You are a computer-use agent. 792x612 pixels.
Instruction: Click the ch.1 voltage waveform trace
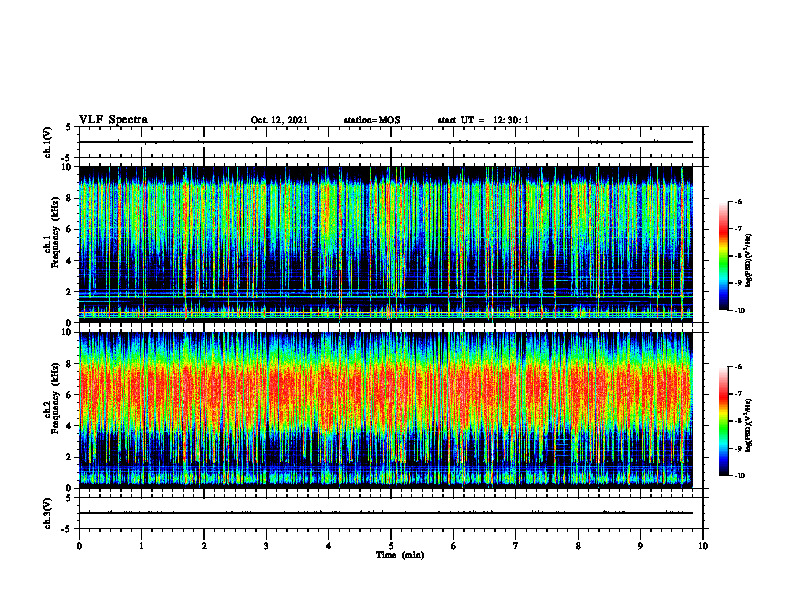(x=386, y=142)
